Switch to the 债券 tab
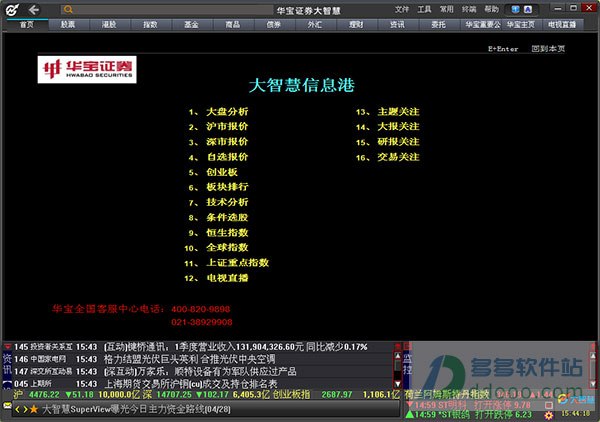 274,25
